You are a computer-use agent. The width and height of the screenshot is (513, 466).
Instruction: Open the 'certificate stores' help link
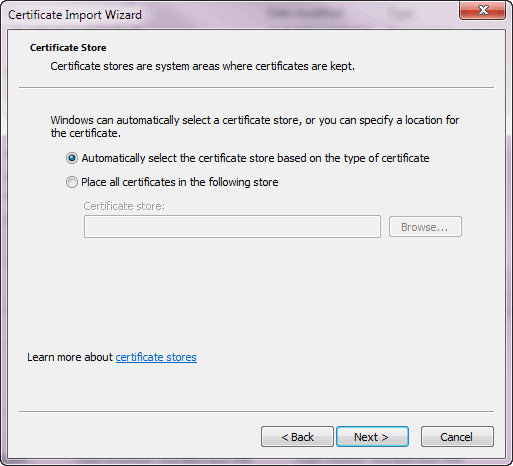(x=156, y=357)
